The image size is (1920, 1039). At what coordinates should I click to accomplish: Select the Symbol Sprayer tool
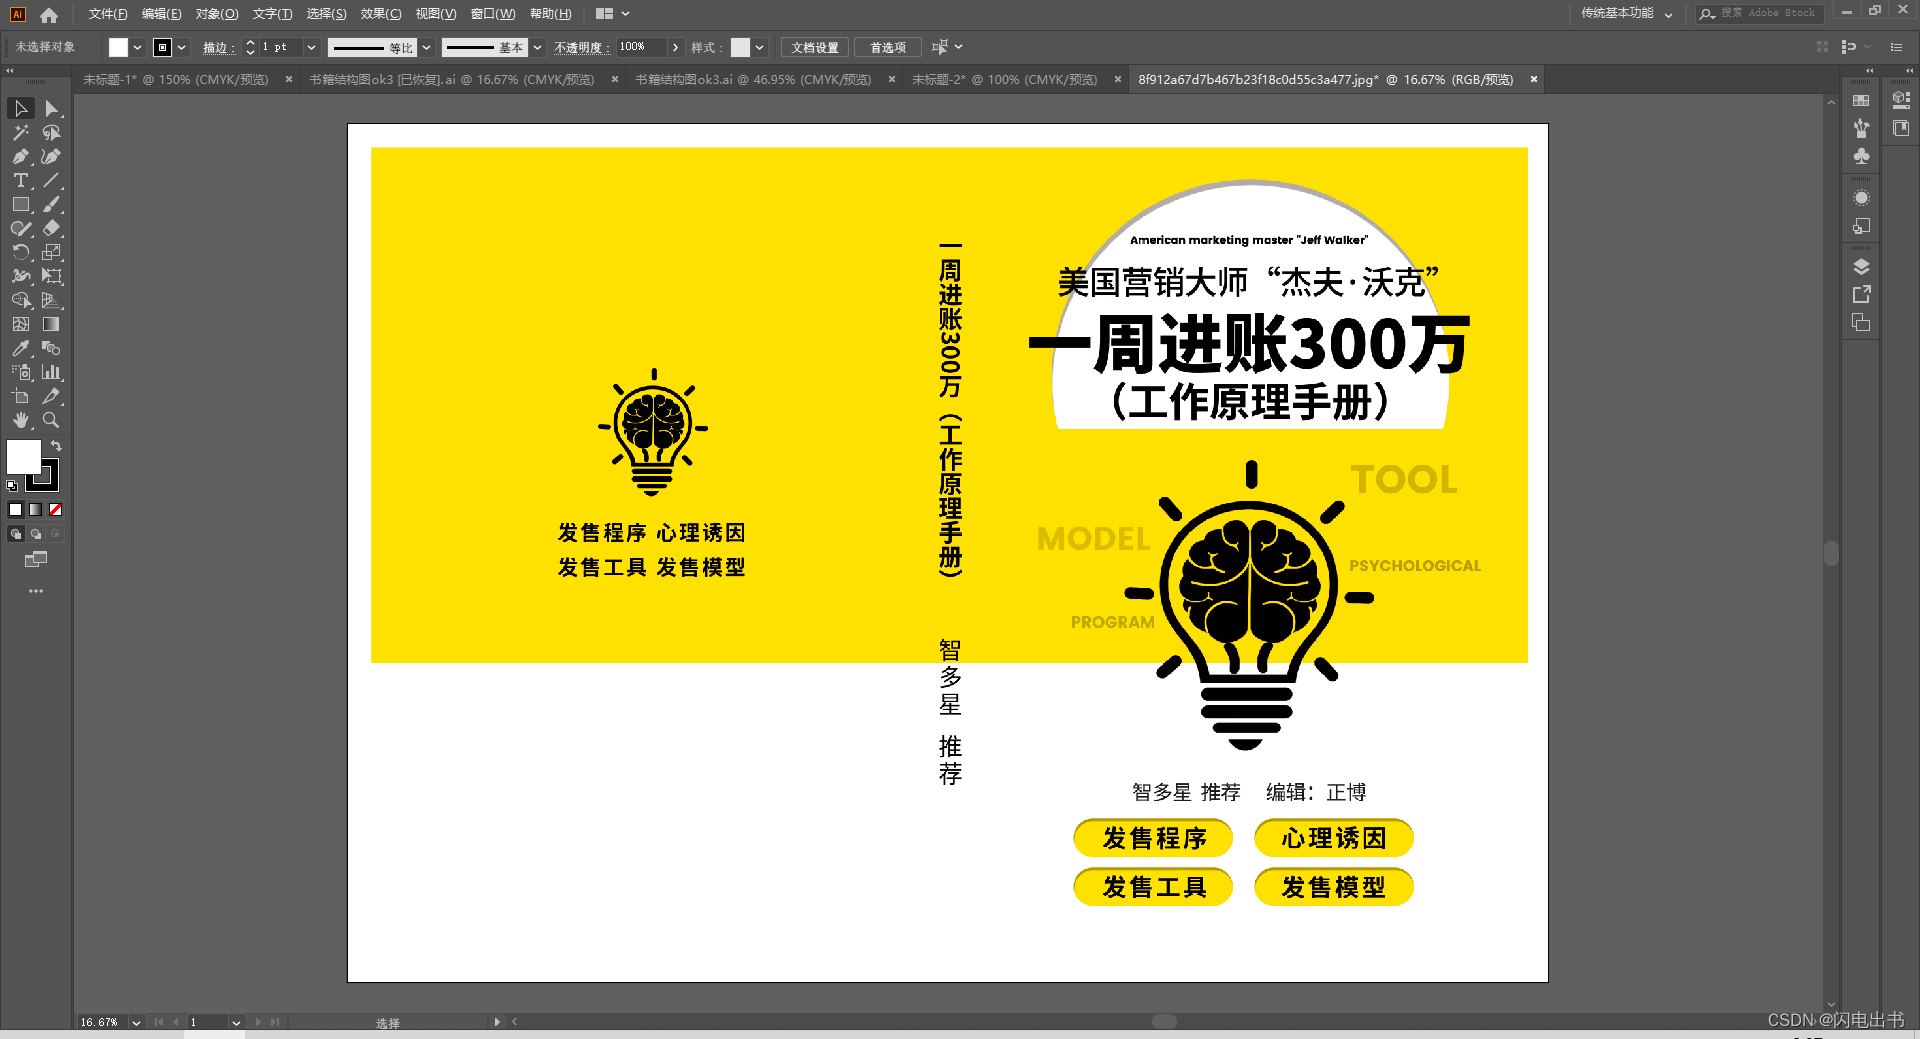coord(21,372)
